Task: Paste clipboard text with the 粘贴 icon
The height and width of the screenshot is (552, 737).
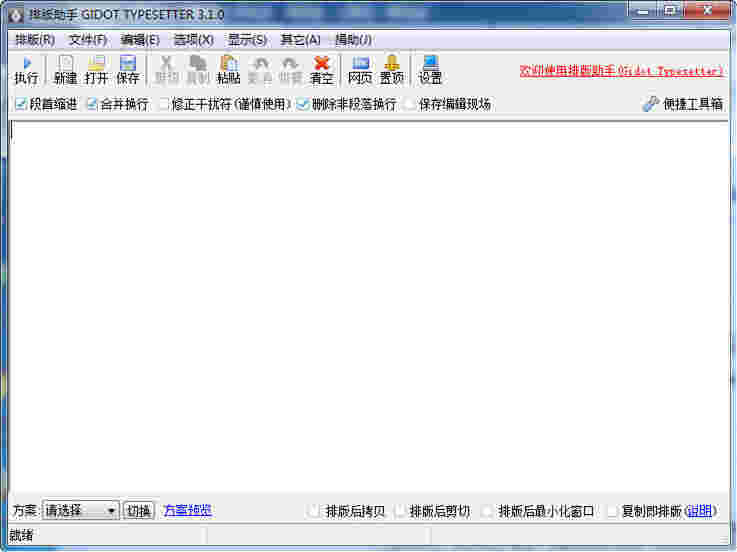Action: (228, 70)
